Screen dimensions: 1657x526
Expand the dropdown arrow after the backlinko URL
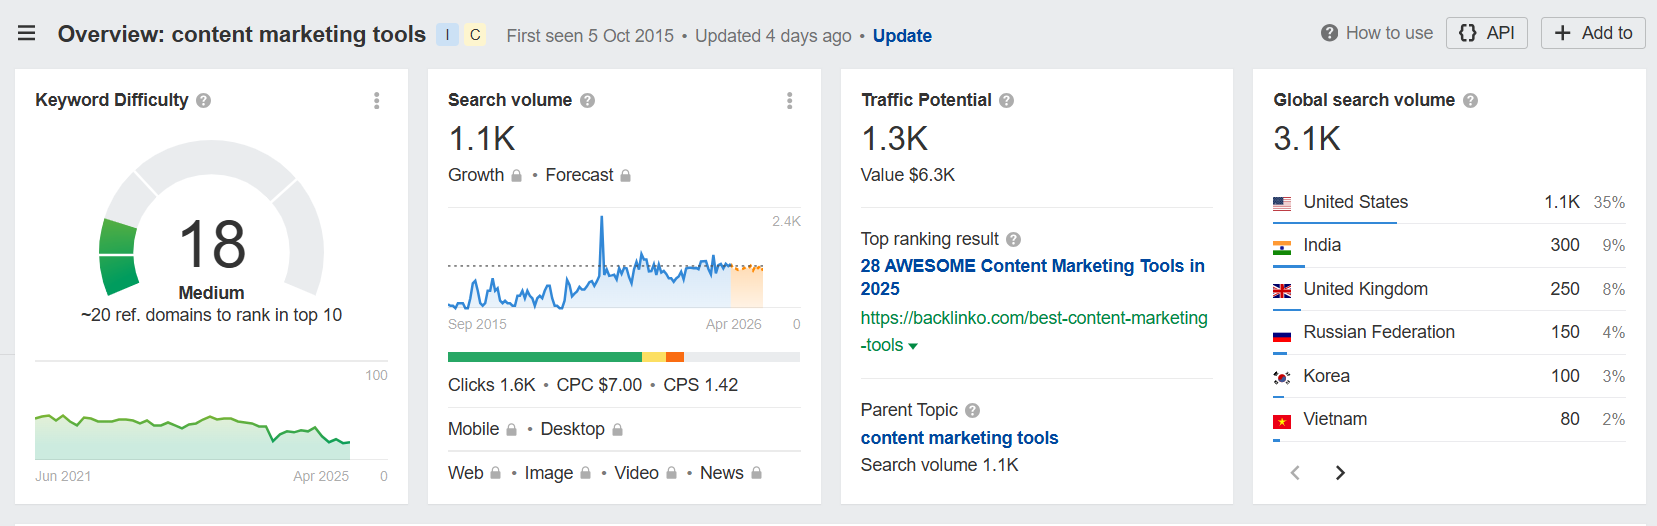pos(913,346)
